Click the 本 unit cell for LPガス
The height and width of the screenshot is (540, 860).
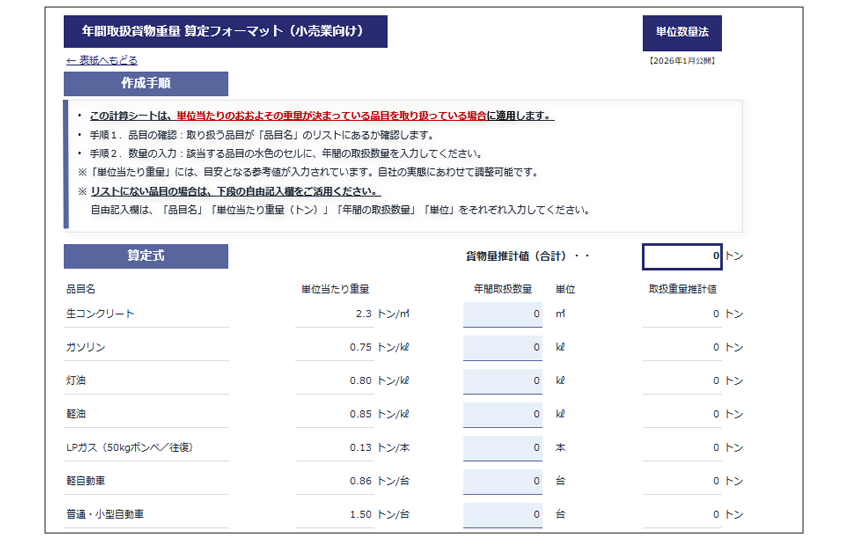(x=560, y=448)
